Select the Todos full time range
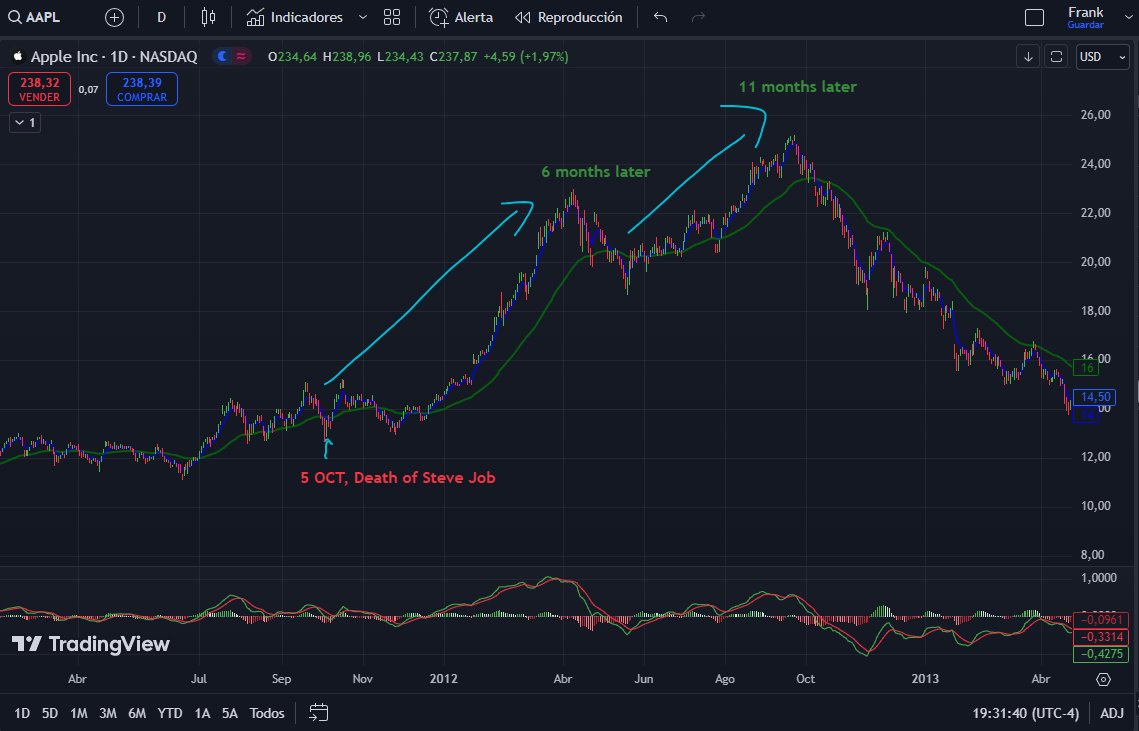1139x731 pixels. pyautogui.click(x=267, y=713)
